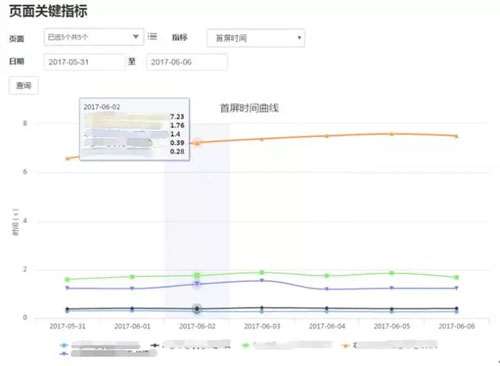Click the list icon beside page dropdown
Viewport: 500px width, 366px height.
[152, 36]
